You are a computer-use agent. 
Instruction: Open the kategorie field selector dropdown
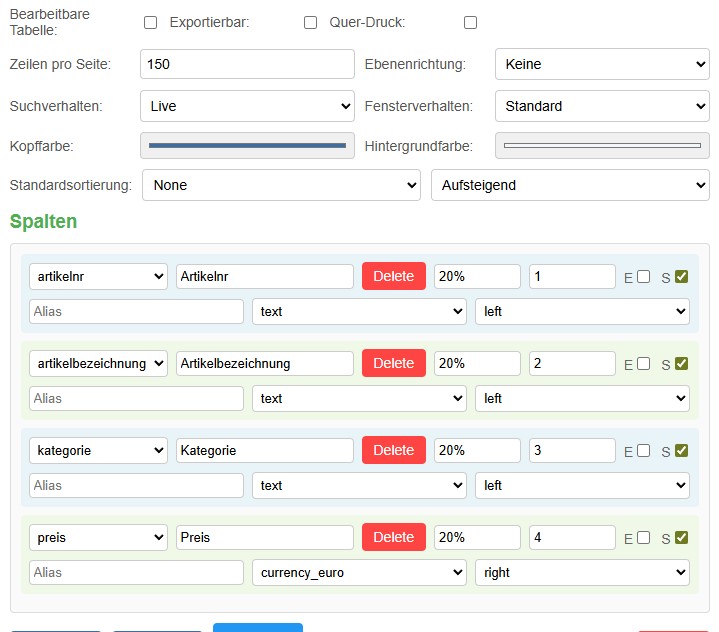pos(98,451)
